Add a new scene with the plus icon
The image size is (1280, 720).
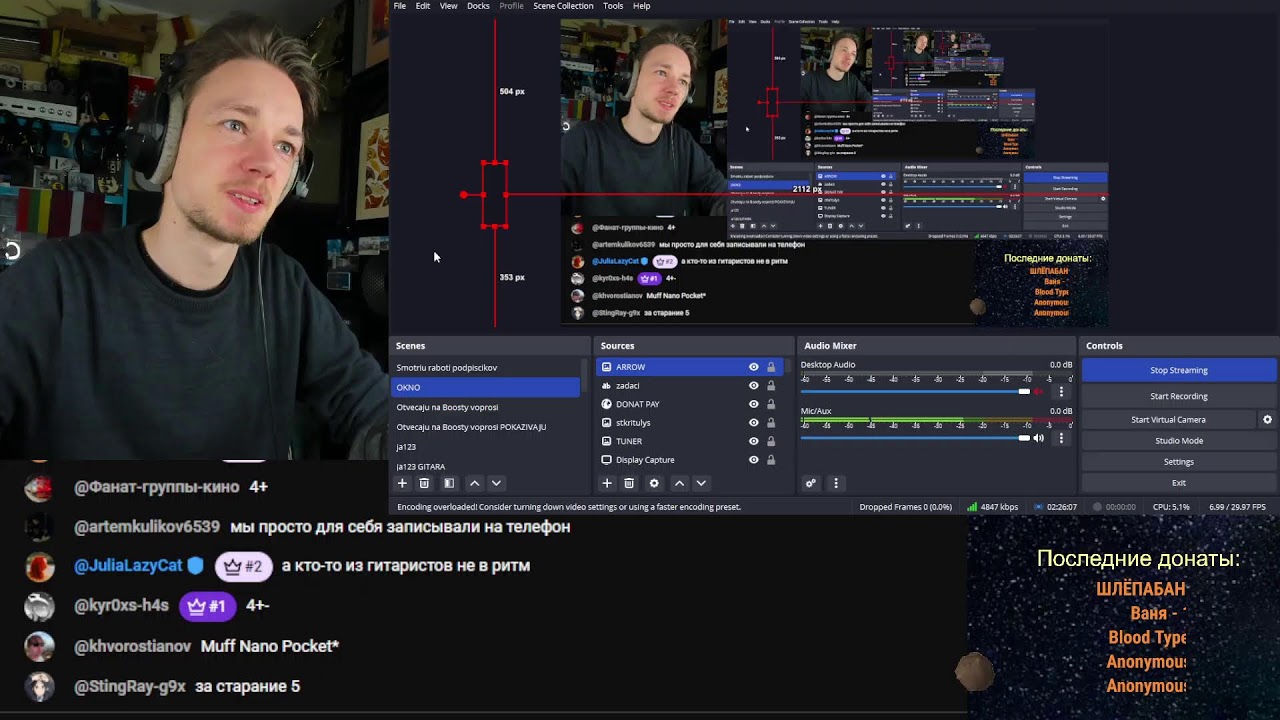[402, 483]
